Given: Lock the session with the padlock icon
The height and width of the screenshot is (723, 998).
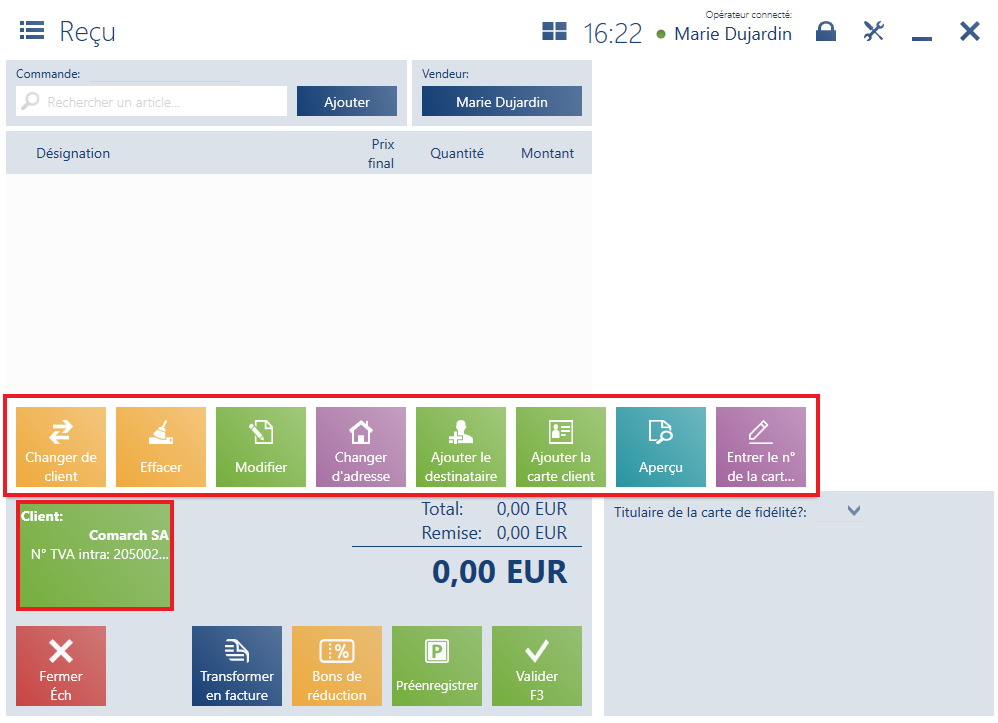Looking at the screenshot, I should coord(826,31).
